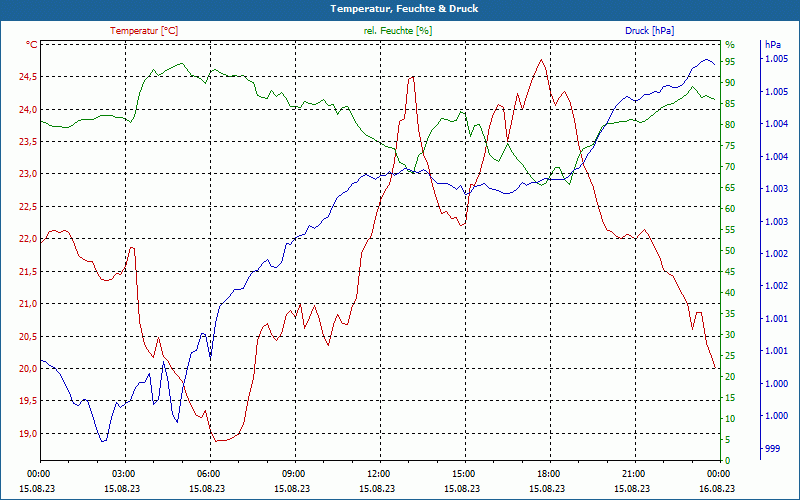Click the '16.08.23' date label
800x500 pixels.
point(717,488)
